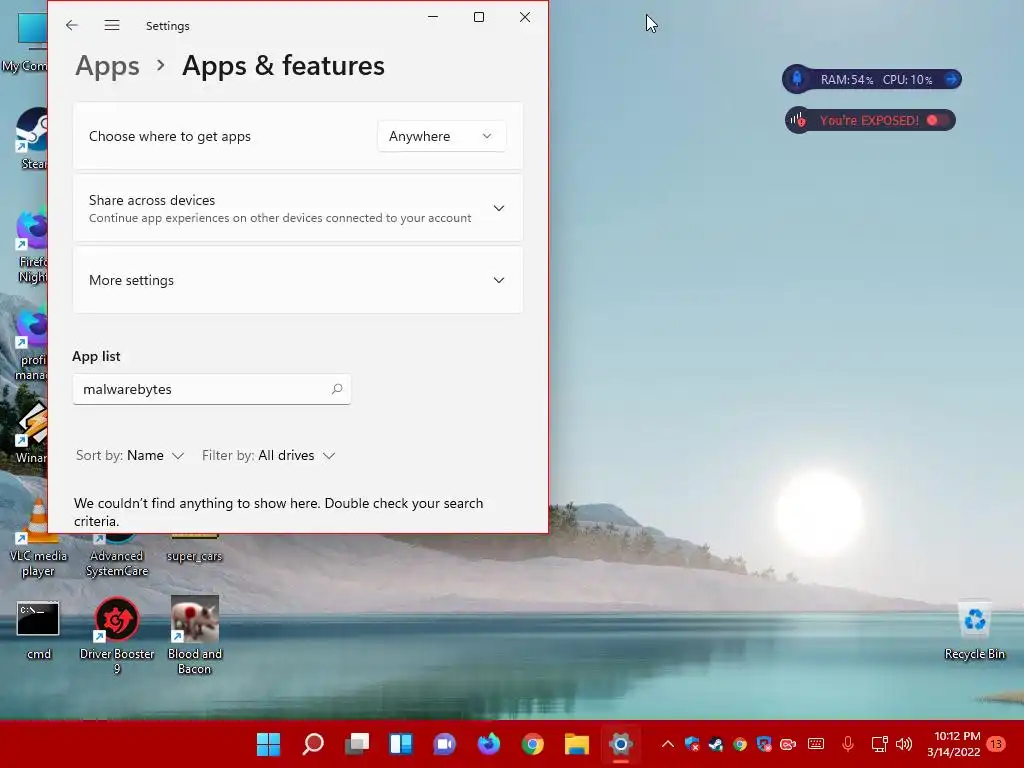Click the network icon in the system tray
This screenshot has height=768, width=1024.
879,744
